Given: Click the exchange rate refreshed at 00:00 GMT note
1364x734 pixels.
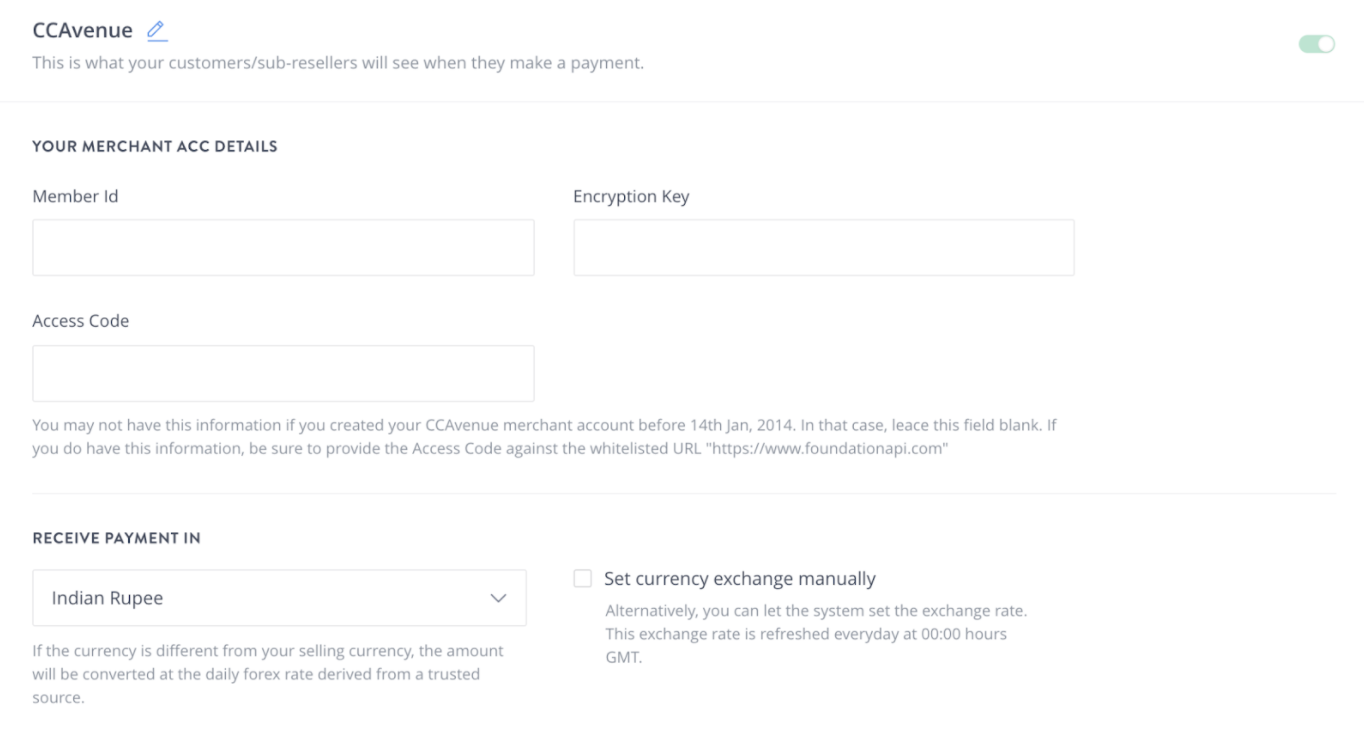Looking at the screenshot, I should click(x=805, y=634).
